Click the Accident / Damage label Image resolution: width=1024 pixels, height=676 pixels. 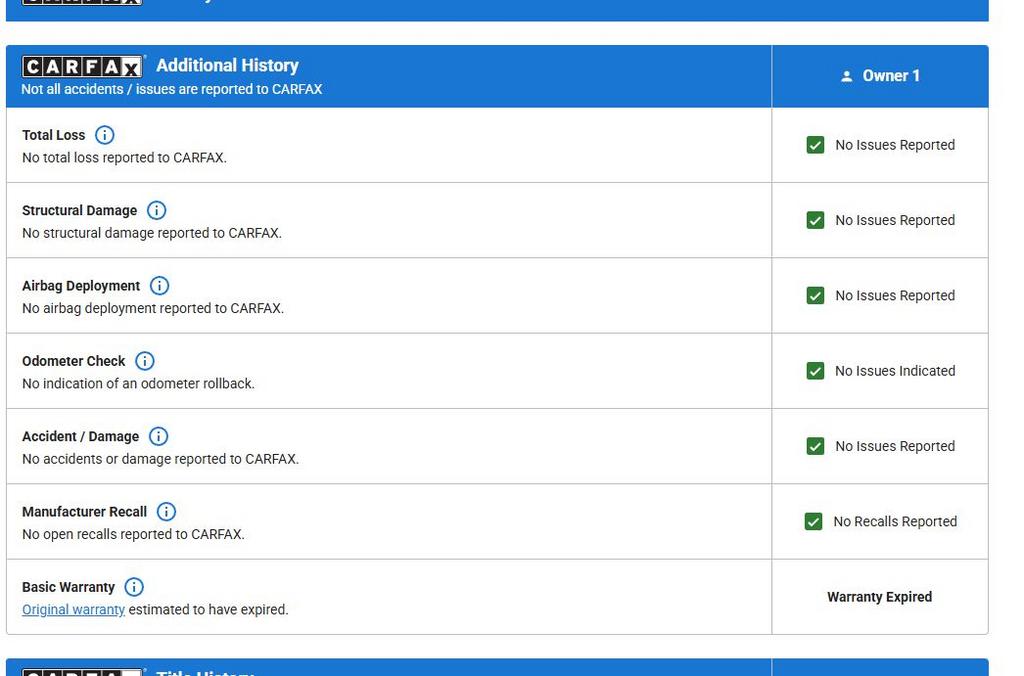[x=80, y=436]
